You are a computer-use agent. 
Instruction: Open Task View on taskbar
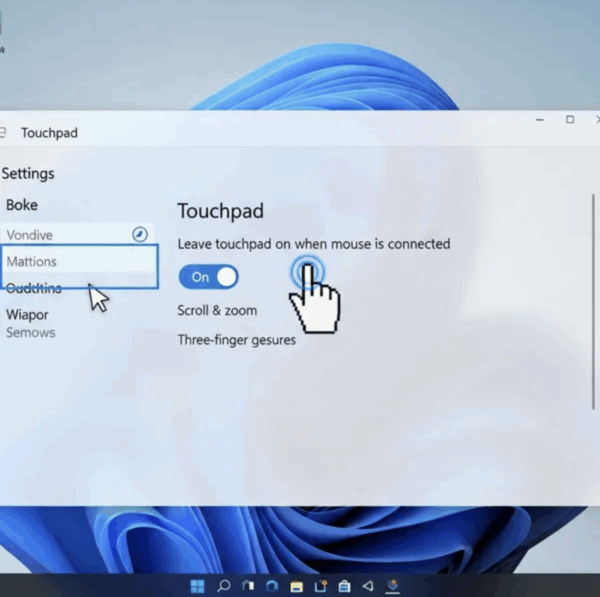[248, 586]
